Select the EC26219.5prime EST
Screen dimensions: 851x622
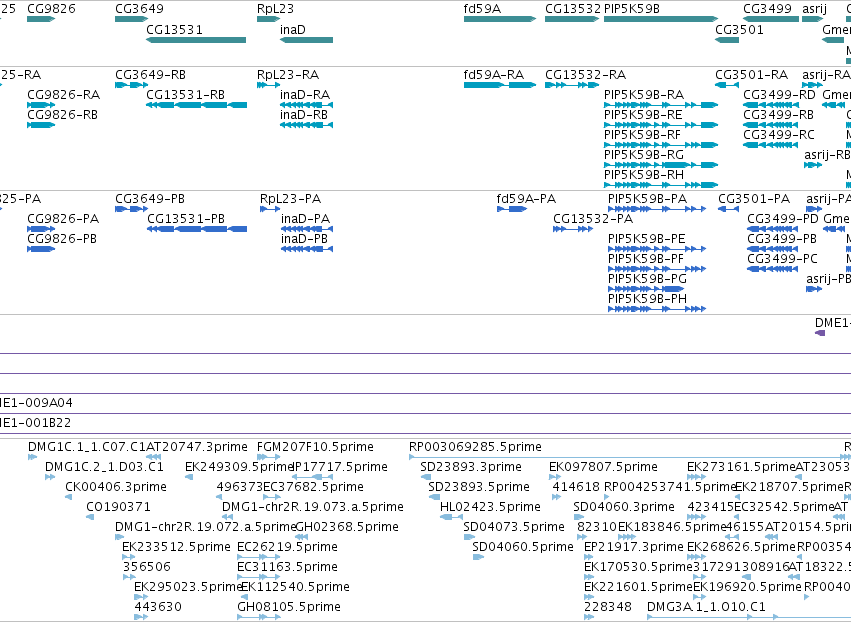point(259,557)
